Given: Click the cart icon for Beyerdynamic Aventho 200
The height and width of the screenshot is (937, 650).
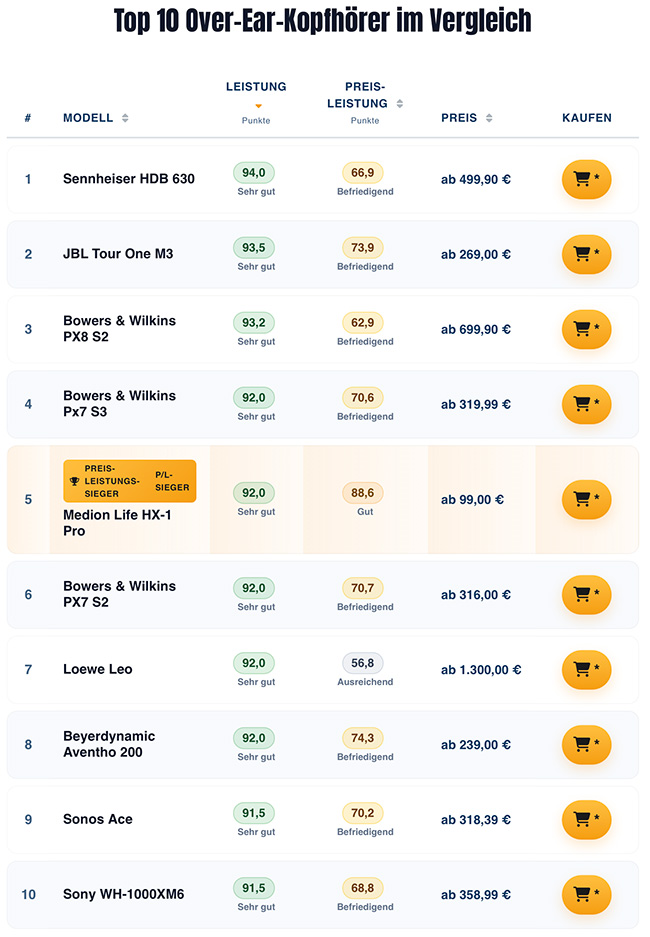Looking at the screenshot, I should click(586, 745).
